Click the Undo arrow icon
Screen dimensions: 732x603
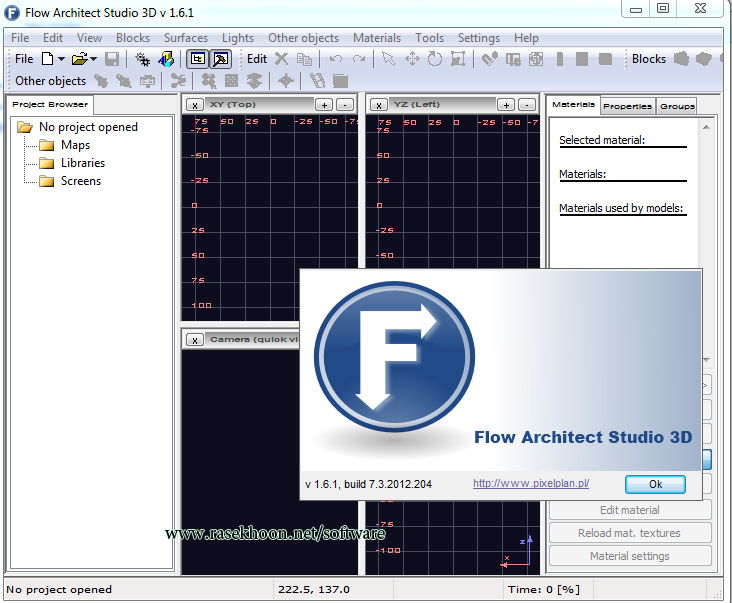click(336, 59)
